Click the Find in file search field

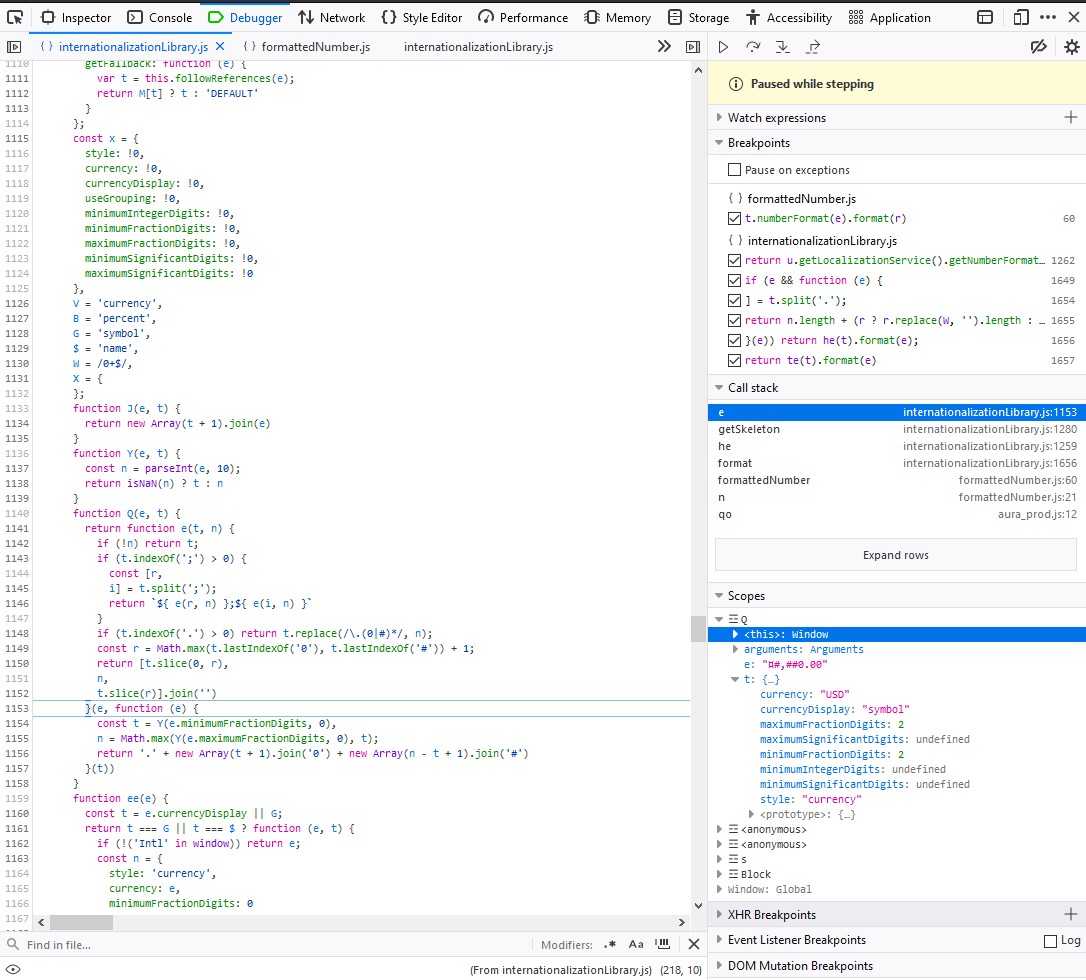click(270, 945)
